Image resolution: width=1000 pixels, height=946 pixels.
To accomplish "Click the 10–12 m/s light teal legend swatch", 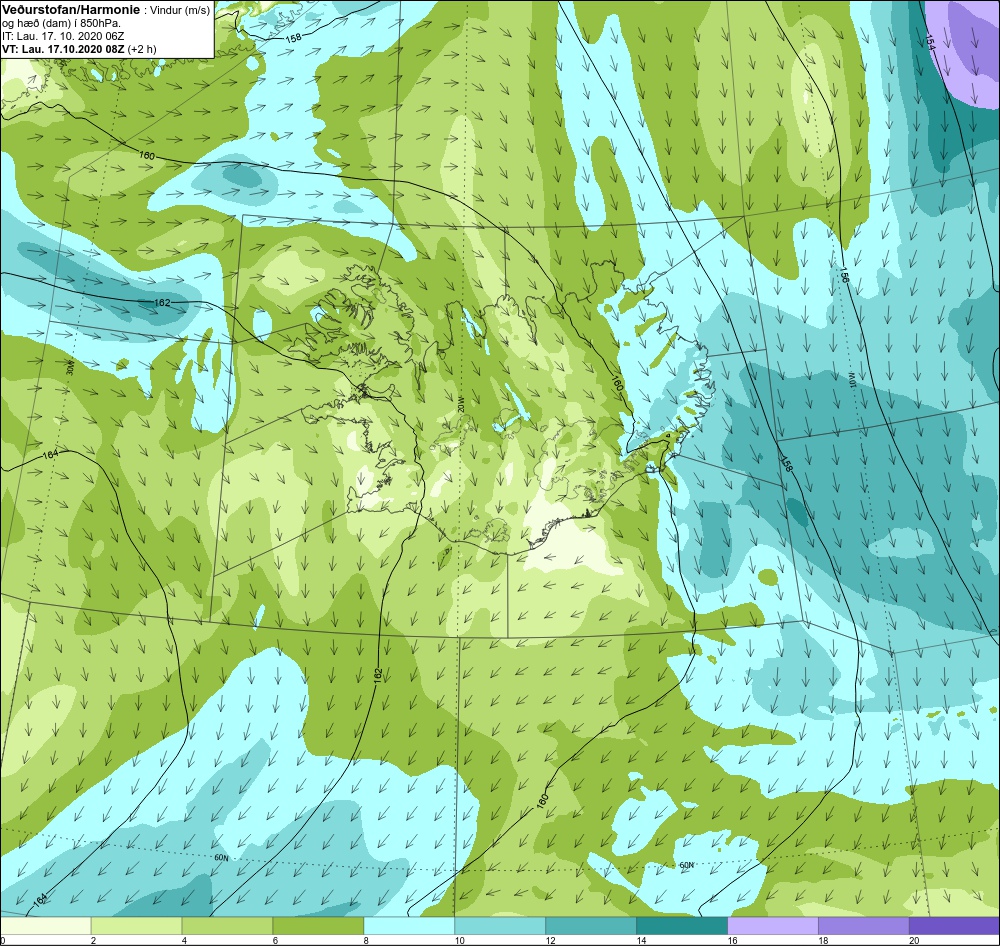I will point(500,925).
